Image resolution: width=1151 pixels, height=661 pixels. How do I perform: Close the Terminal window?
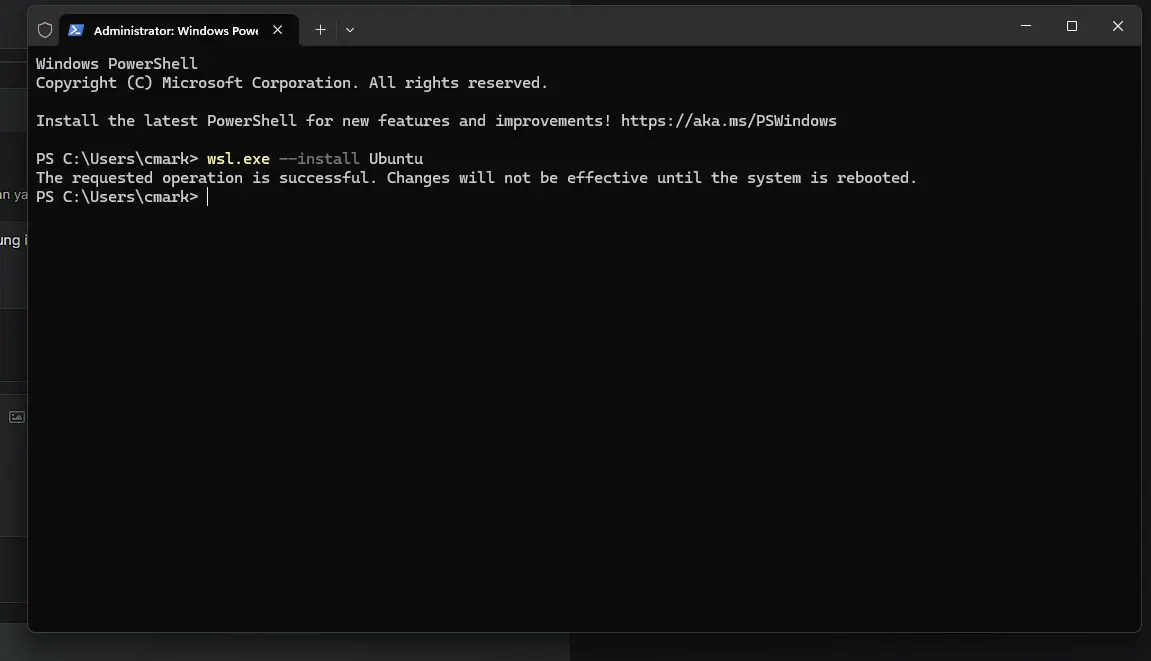click(1118, 26)
